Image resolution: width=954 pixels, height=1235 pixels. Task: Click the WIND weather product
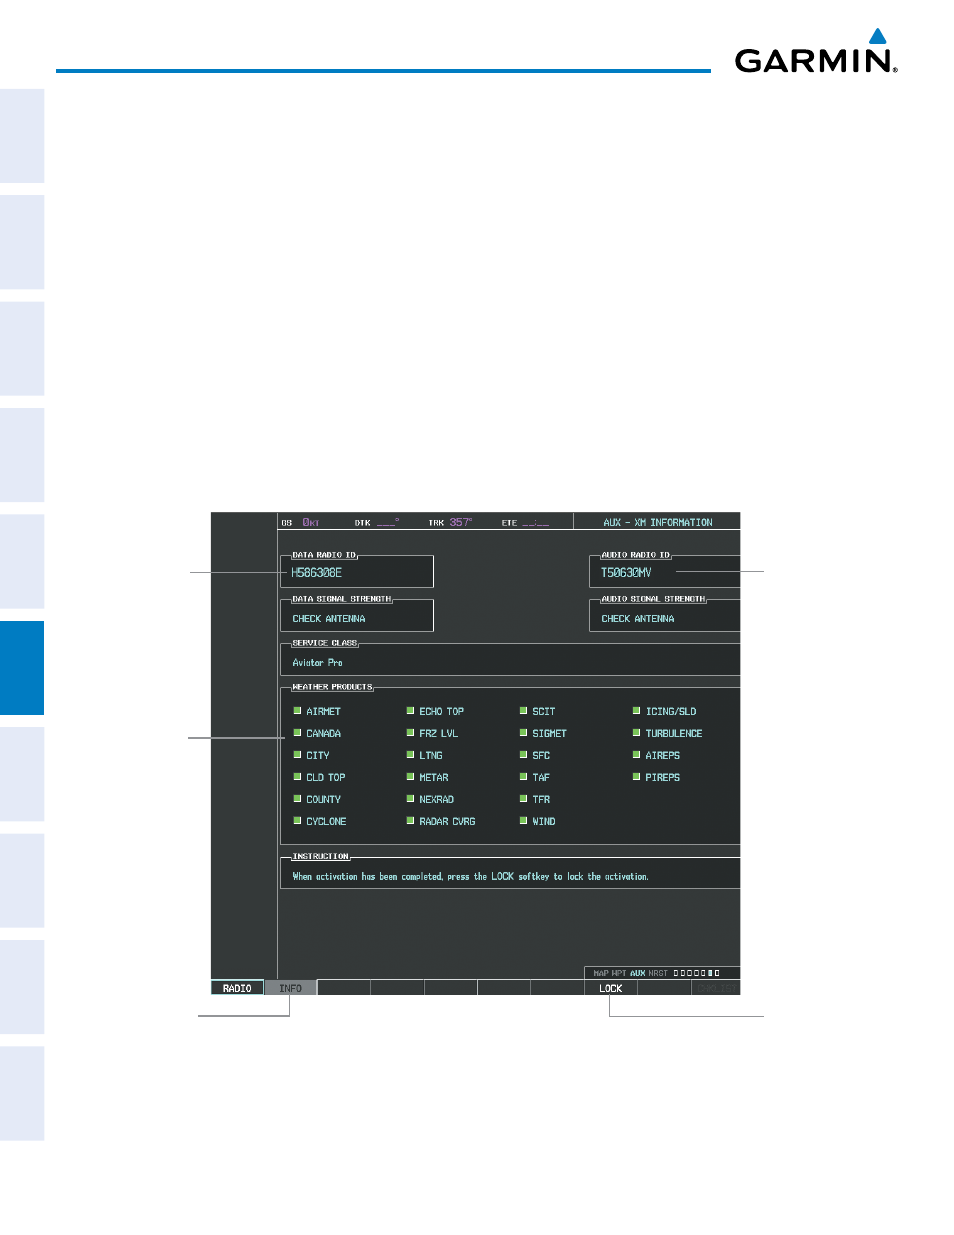coord(537,821)
